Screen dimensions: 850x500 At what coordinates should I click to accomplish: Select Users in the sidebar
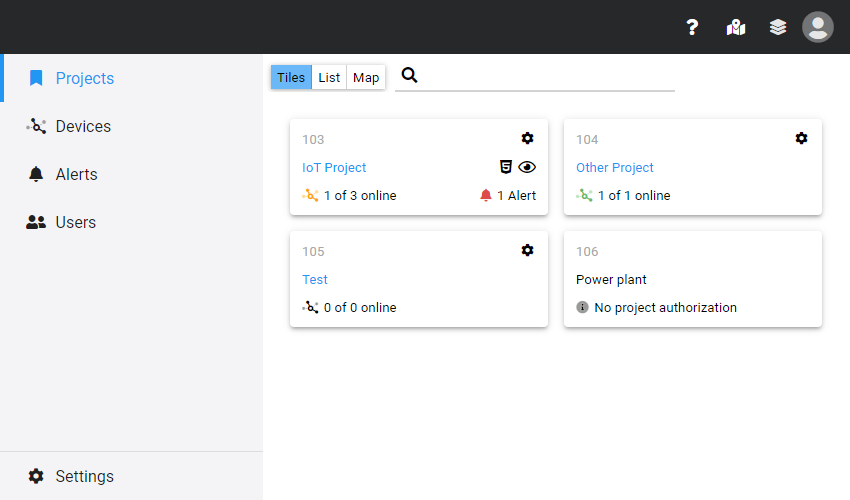pyautogui.click(x=75, y=222)
